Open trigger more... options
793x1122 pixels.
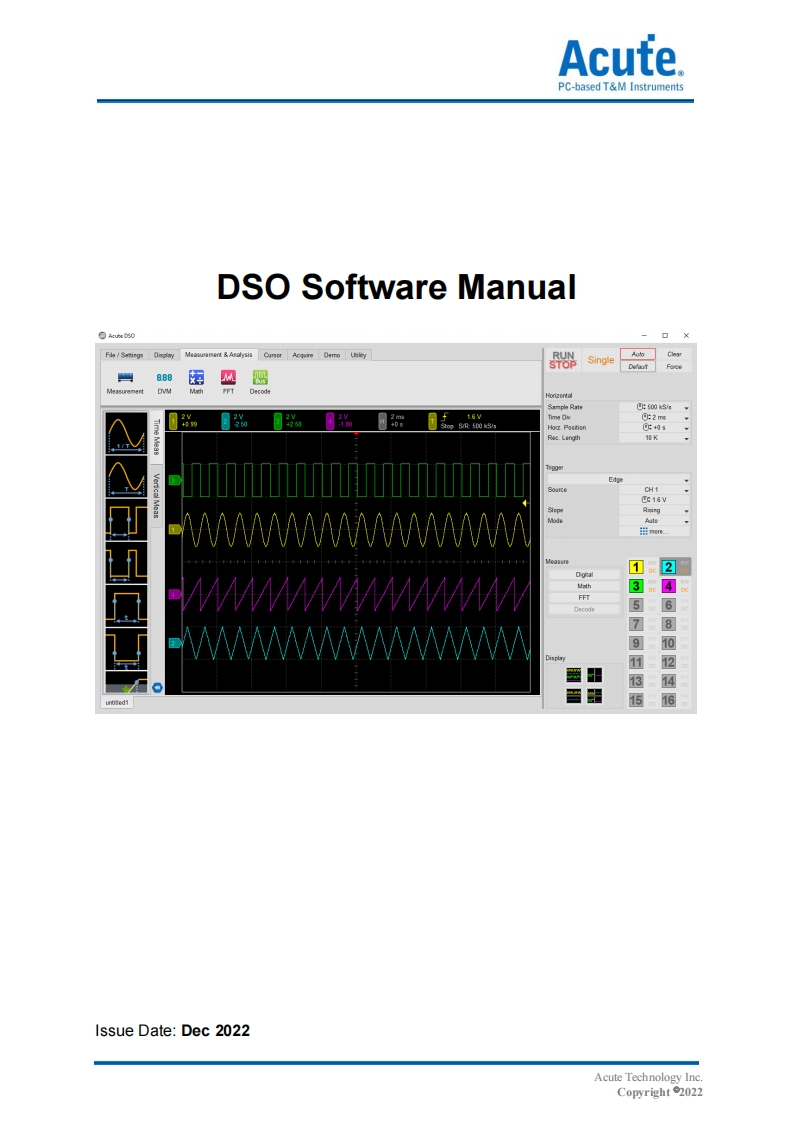pyautogui.click(x=653, y=532)
